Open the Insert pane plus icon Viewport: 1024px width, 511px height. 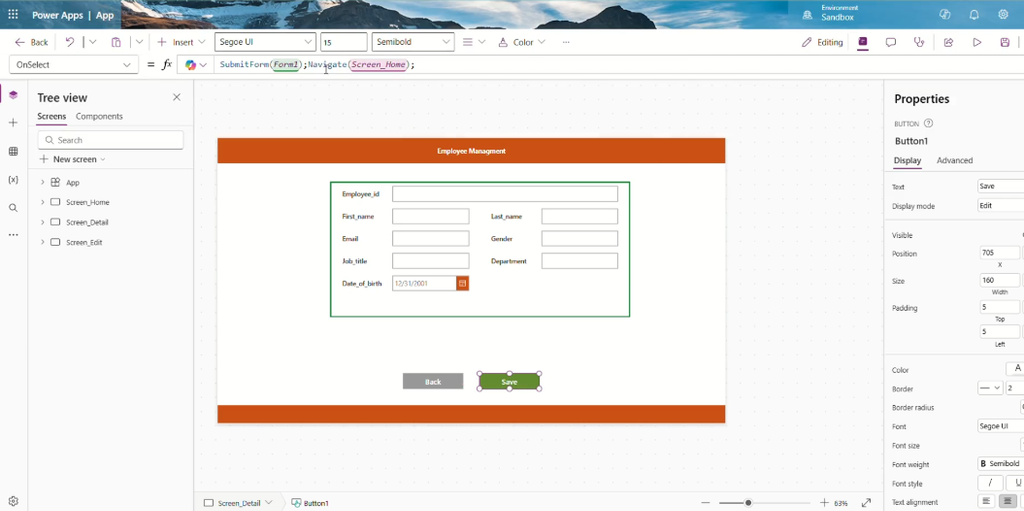click(13, 123)
